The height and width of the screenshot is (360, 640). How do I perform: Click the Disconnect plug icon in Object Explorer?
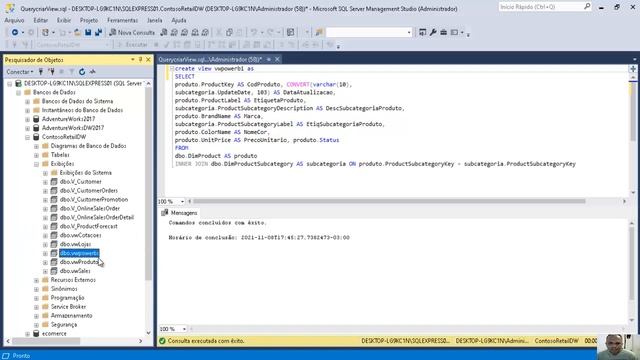51,72
